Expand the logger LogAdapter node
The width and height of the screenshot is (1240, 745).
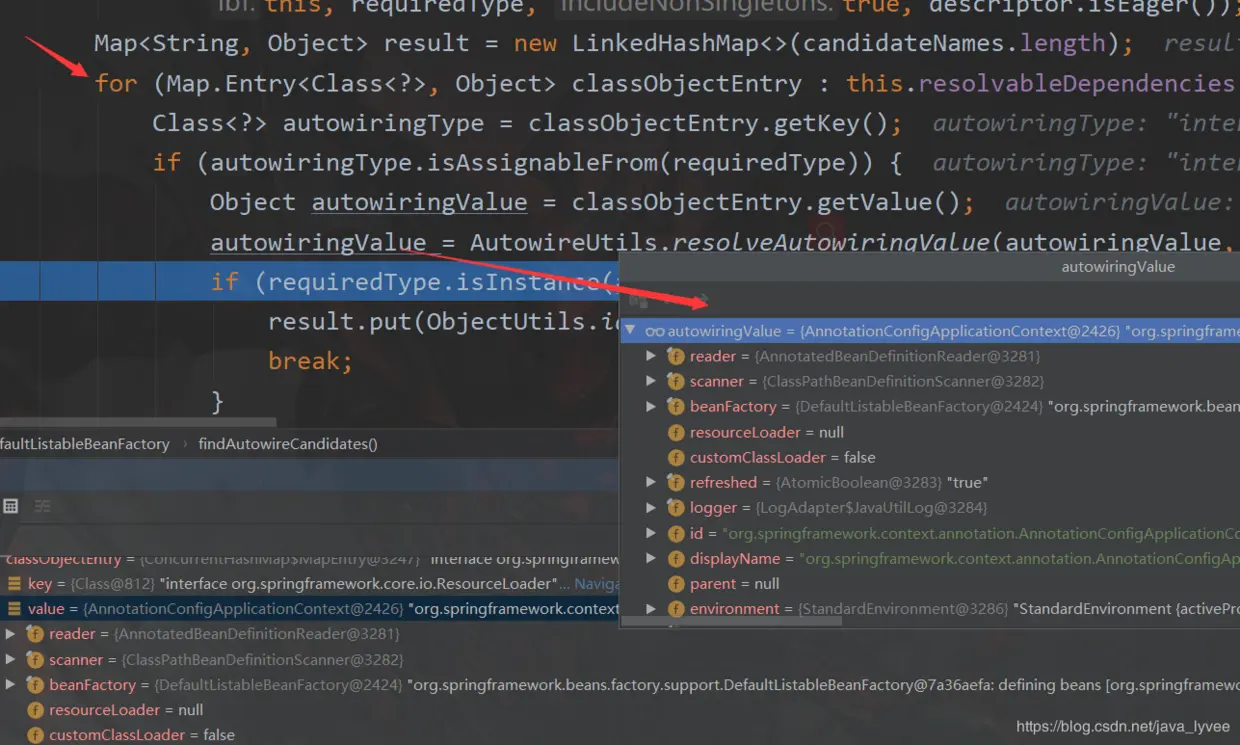(651, 507)
